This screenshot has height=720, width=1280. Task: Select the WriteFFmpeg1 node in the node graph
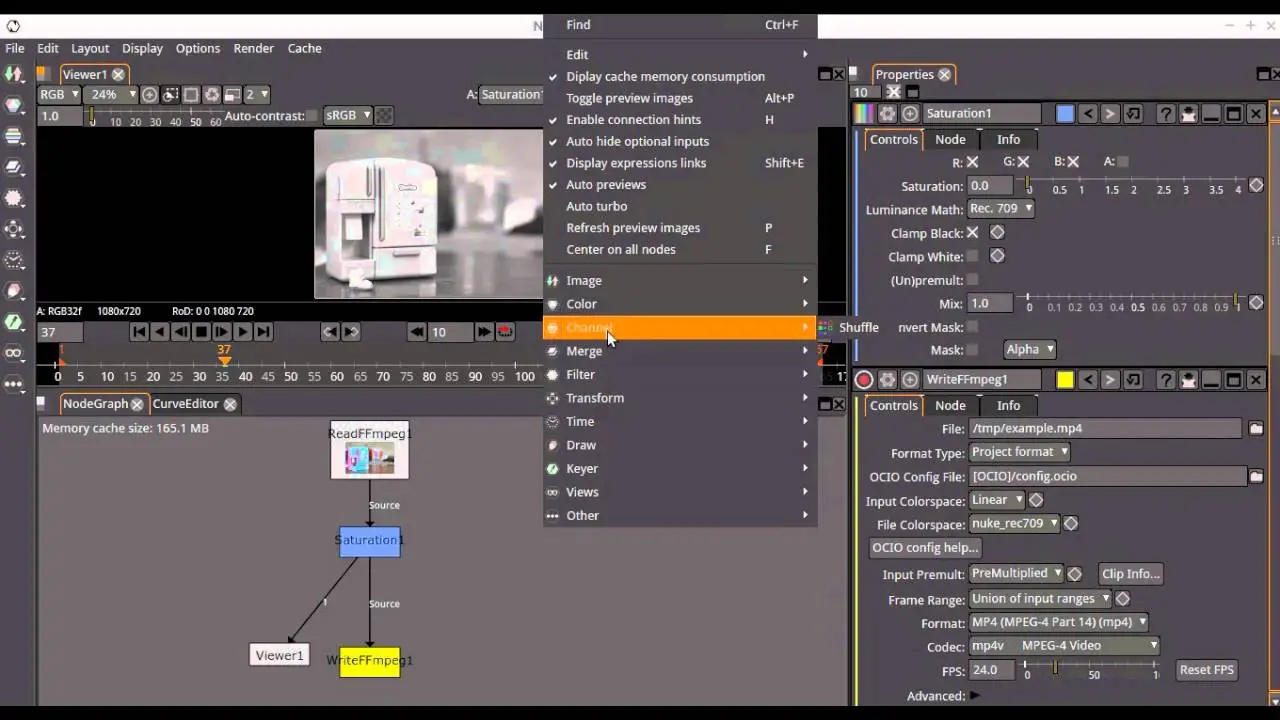(x=368, y=660)
